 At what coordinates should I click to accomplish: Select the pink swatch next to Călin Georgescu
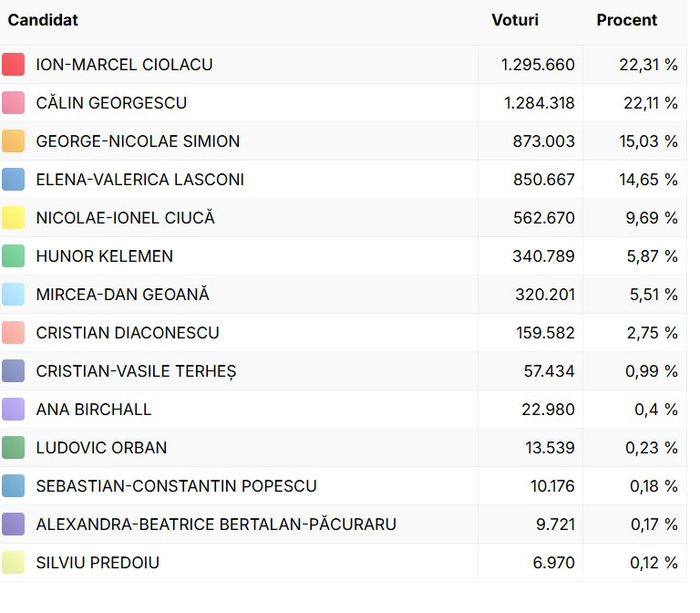pos(13,103)
